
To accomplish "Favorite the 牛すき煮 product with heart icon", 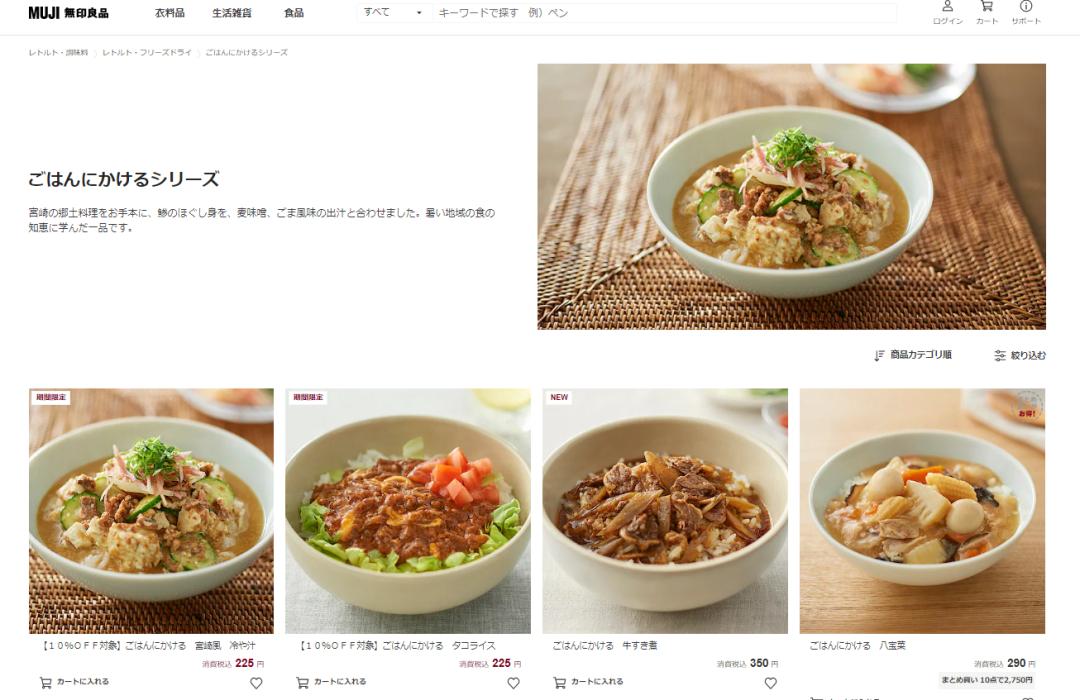I will coord(771,683).
